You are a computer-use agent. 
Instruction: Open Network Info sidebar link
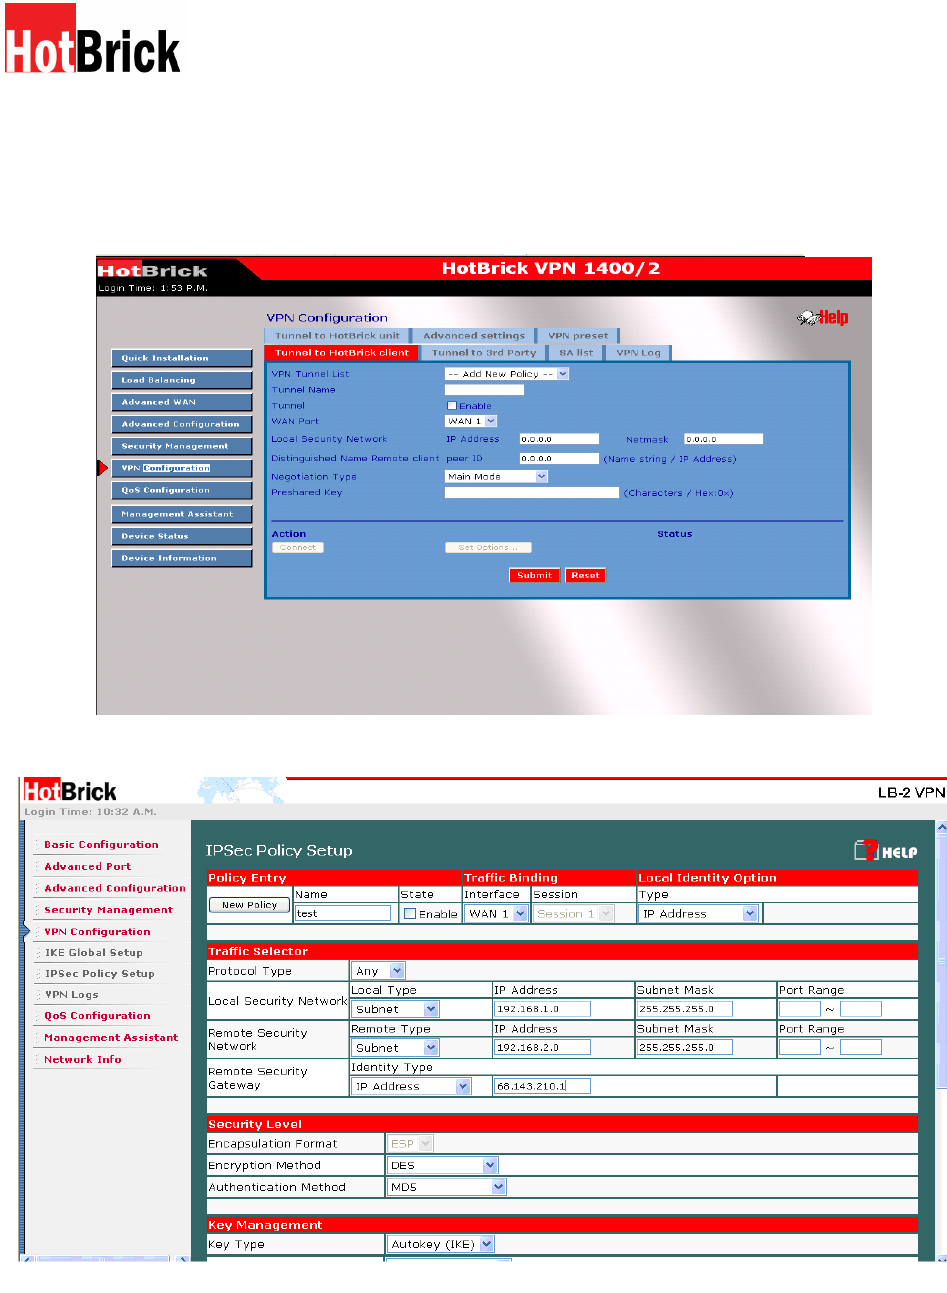click(83, 1059)
